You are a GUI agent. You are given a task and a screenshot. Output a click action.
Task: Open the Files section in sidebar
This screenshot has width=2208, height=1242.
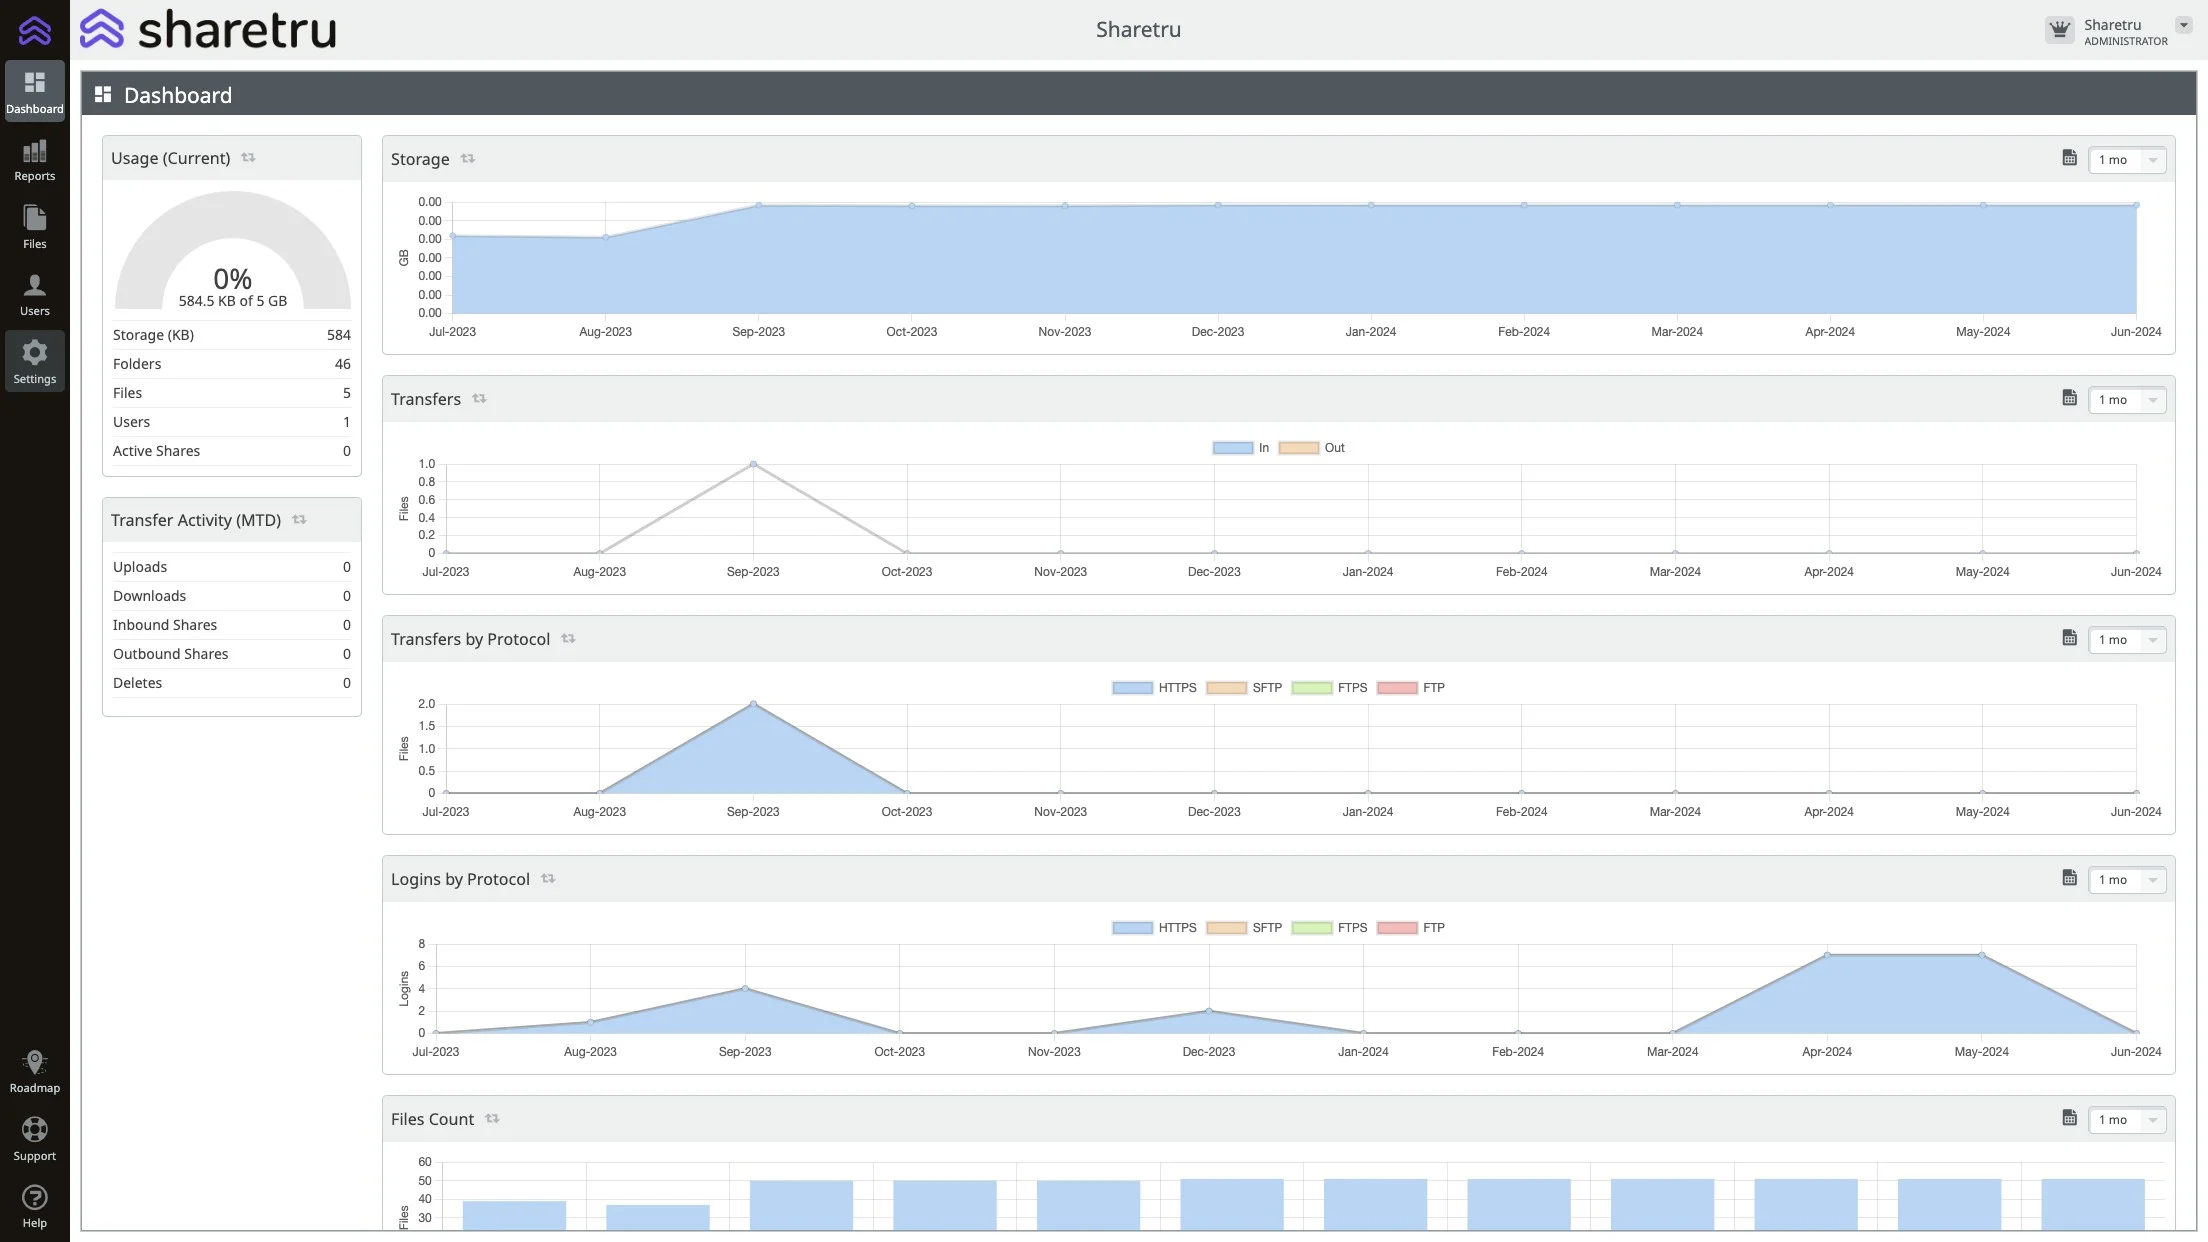coord(34,227)
